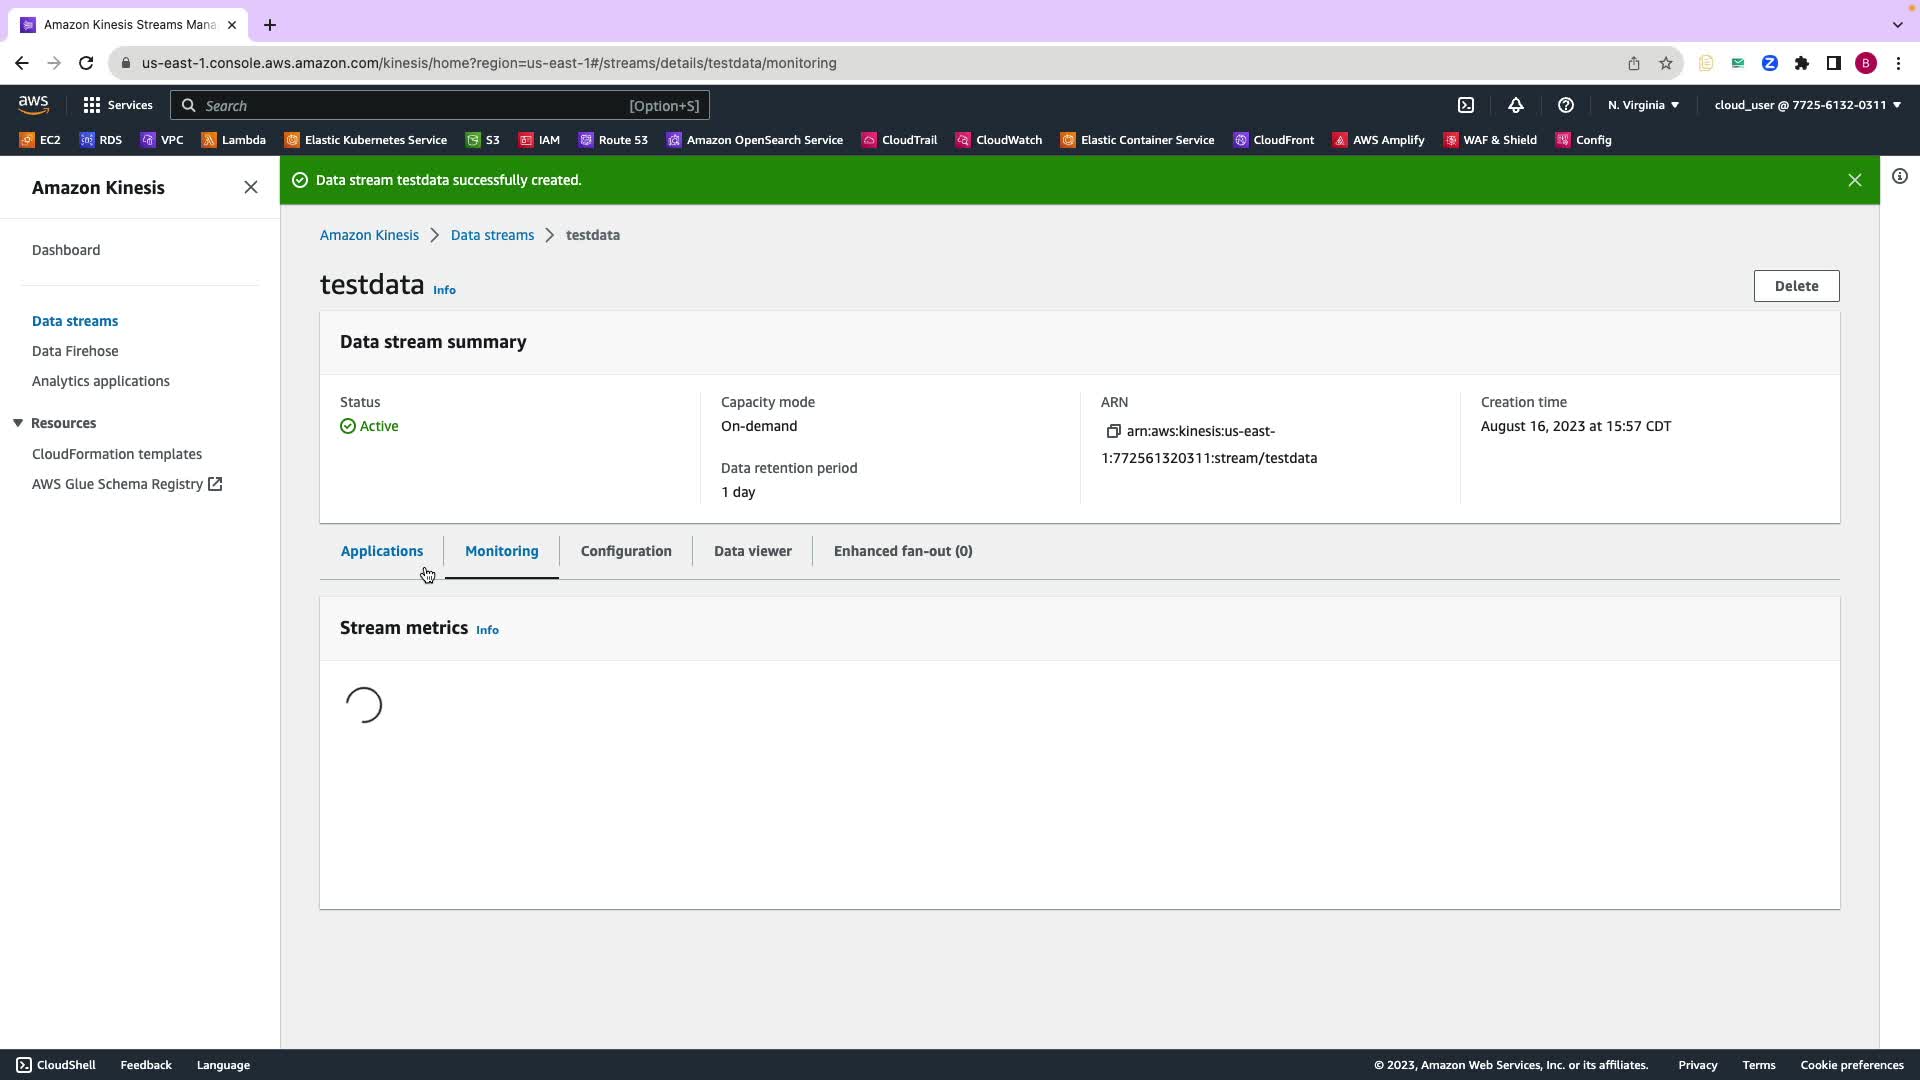Open Data Firehose in sidebar
The width and height of the screenshot is (1920, 1080).
click(75, 351)
